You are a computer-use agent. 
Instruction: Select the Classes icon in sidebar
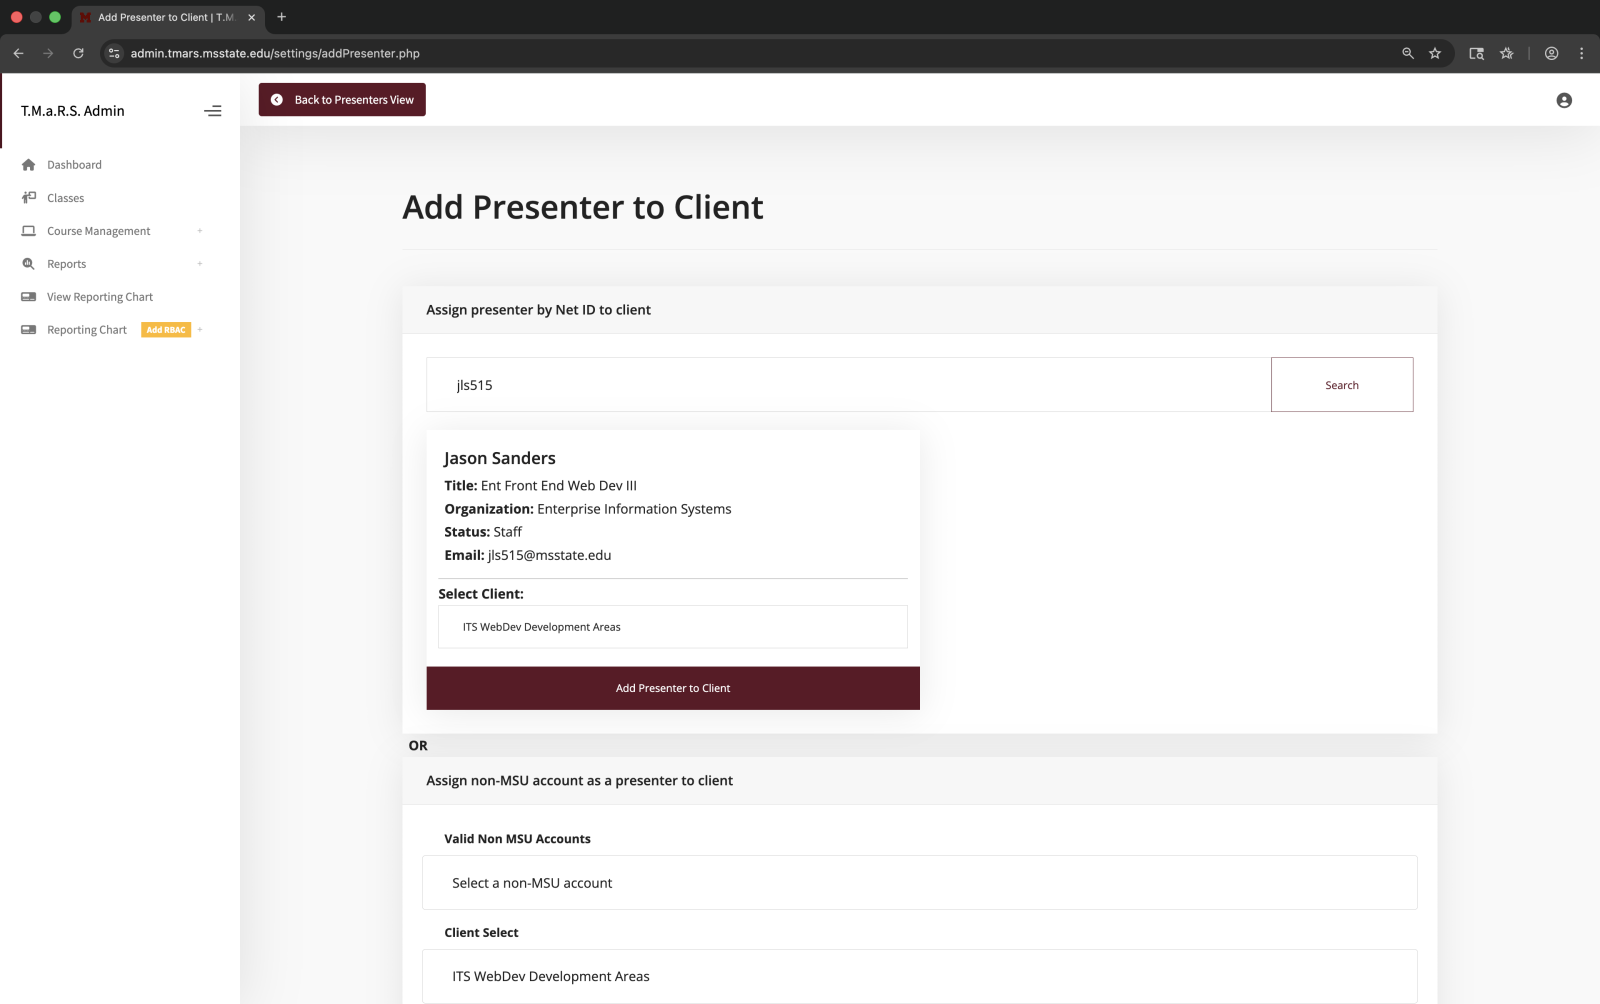click(28, 197)
